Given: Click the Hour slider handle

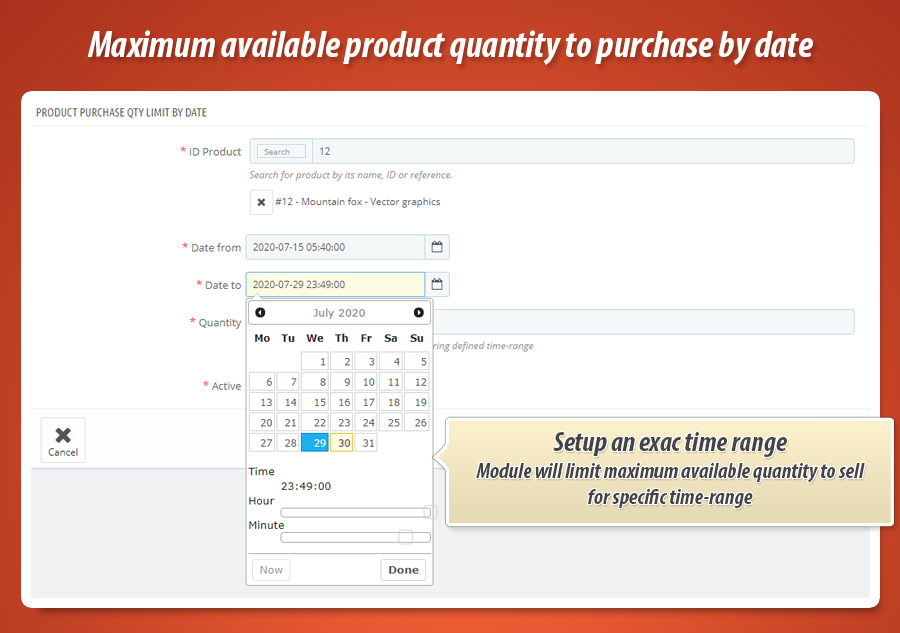Looking at the screenshot, I should coord(429,512).
